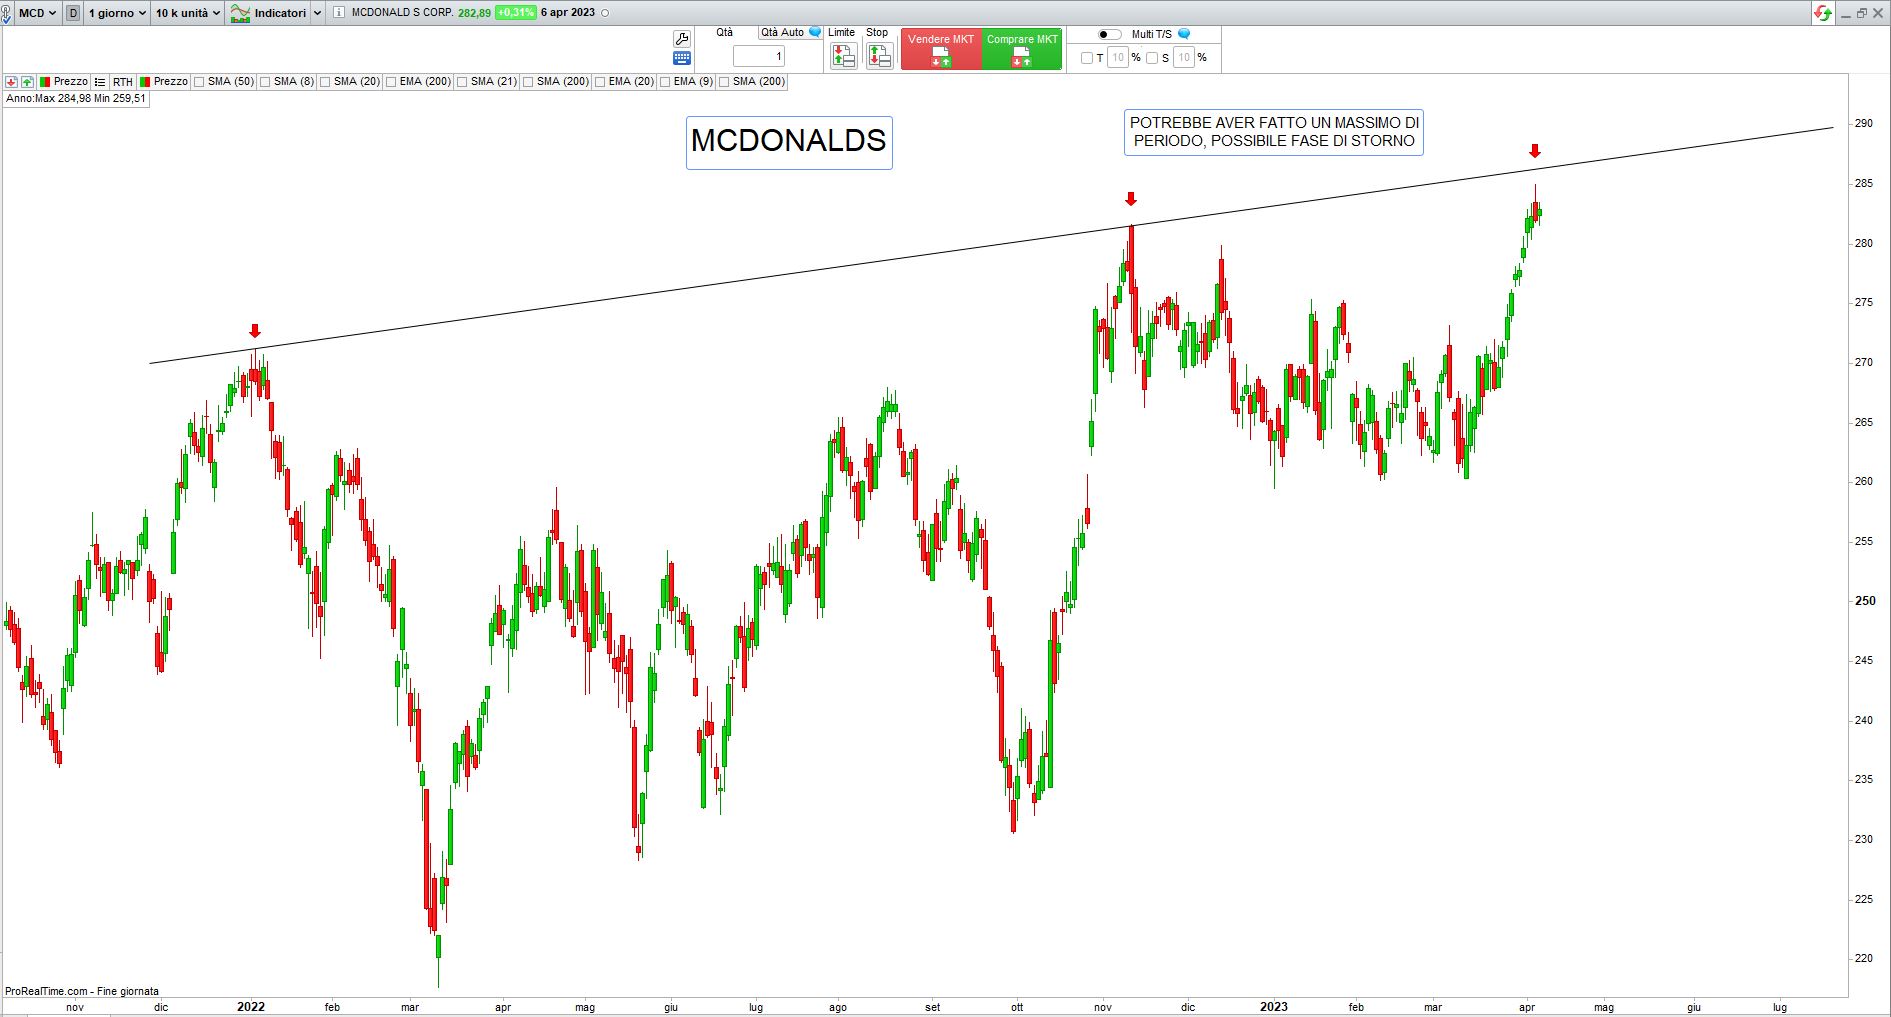This screenshot has width=1891, height=1017.
Task: Click the '6 apr 2023' date label
Action: pyautogui.click(x=568, y=13)
